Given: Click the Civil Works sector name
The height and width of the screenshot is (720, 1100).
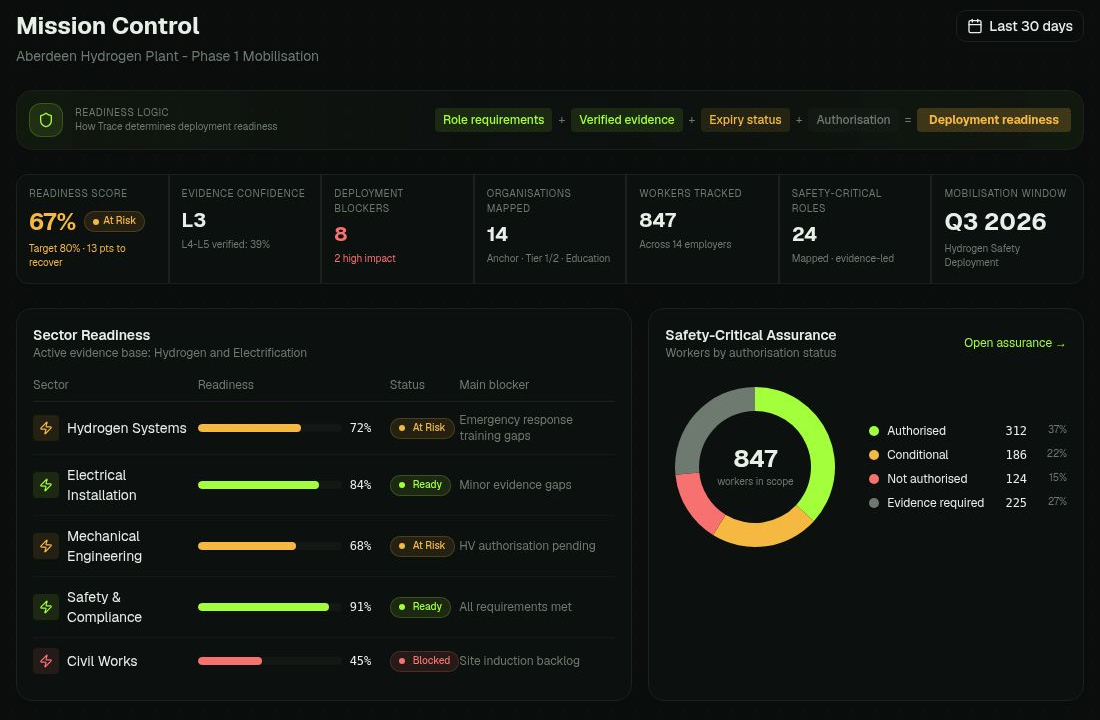Looking at the screenshot, I should point(102,661).
